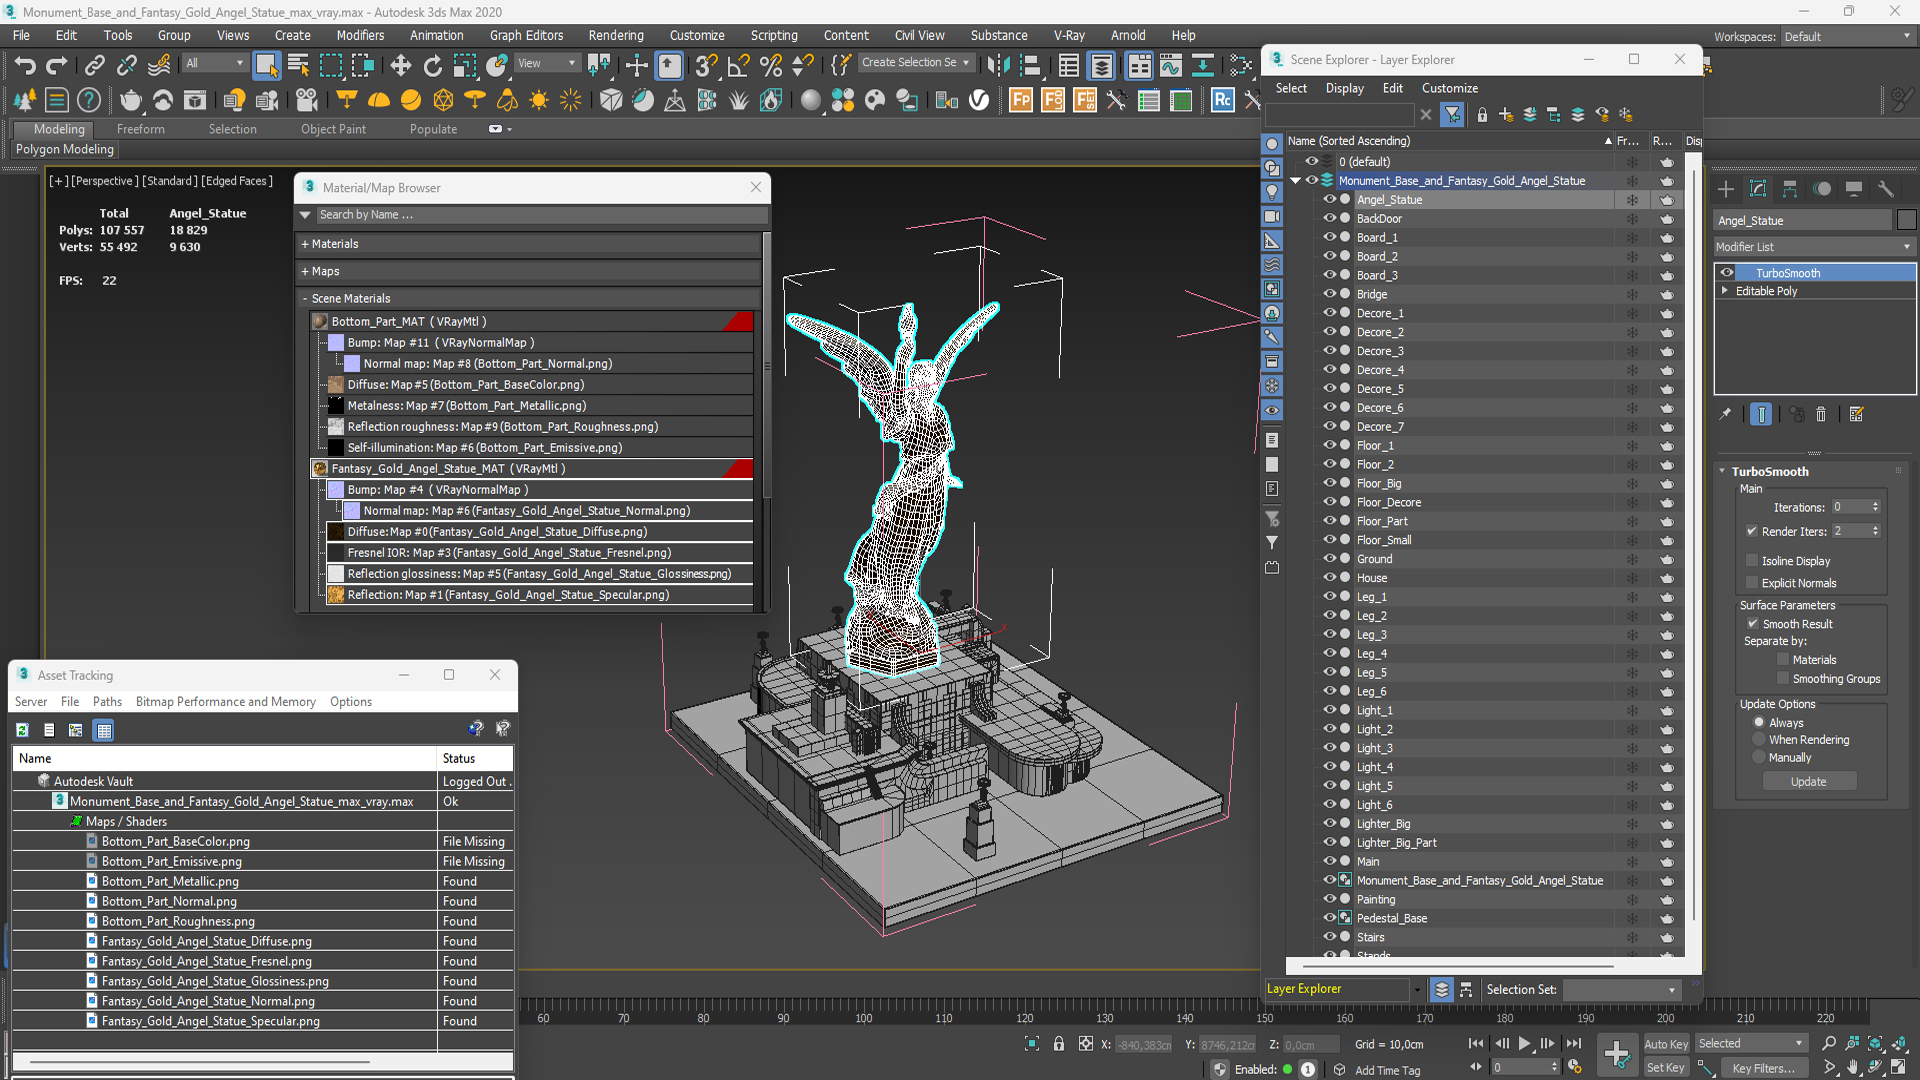Click Angel_Statue object color swatch
This screenshot has height=1080, width=1920.
tap(1906, 220)
